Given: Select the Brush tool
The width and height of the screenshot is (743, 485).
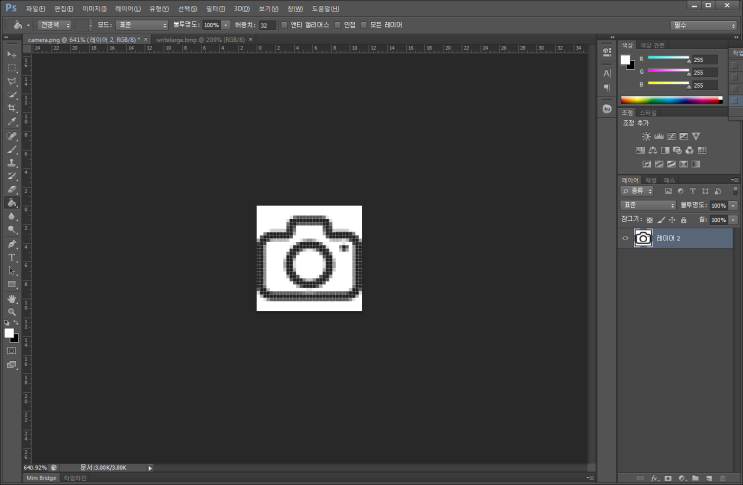Looking at the screenshot, I should (12, 150).
